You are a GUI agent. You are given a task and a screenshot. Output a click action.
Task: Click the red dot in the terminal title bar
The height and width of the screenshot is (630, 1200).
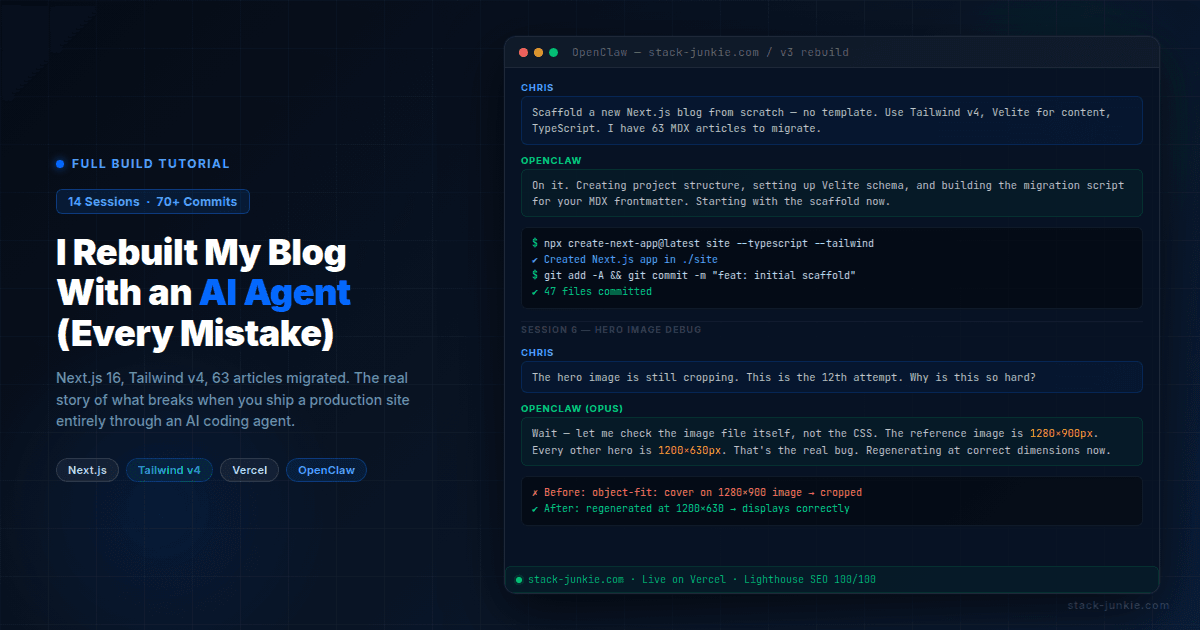523,52
